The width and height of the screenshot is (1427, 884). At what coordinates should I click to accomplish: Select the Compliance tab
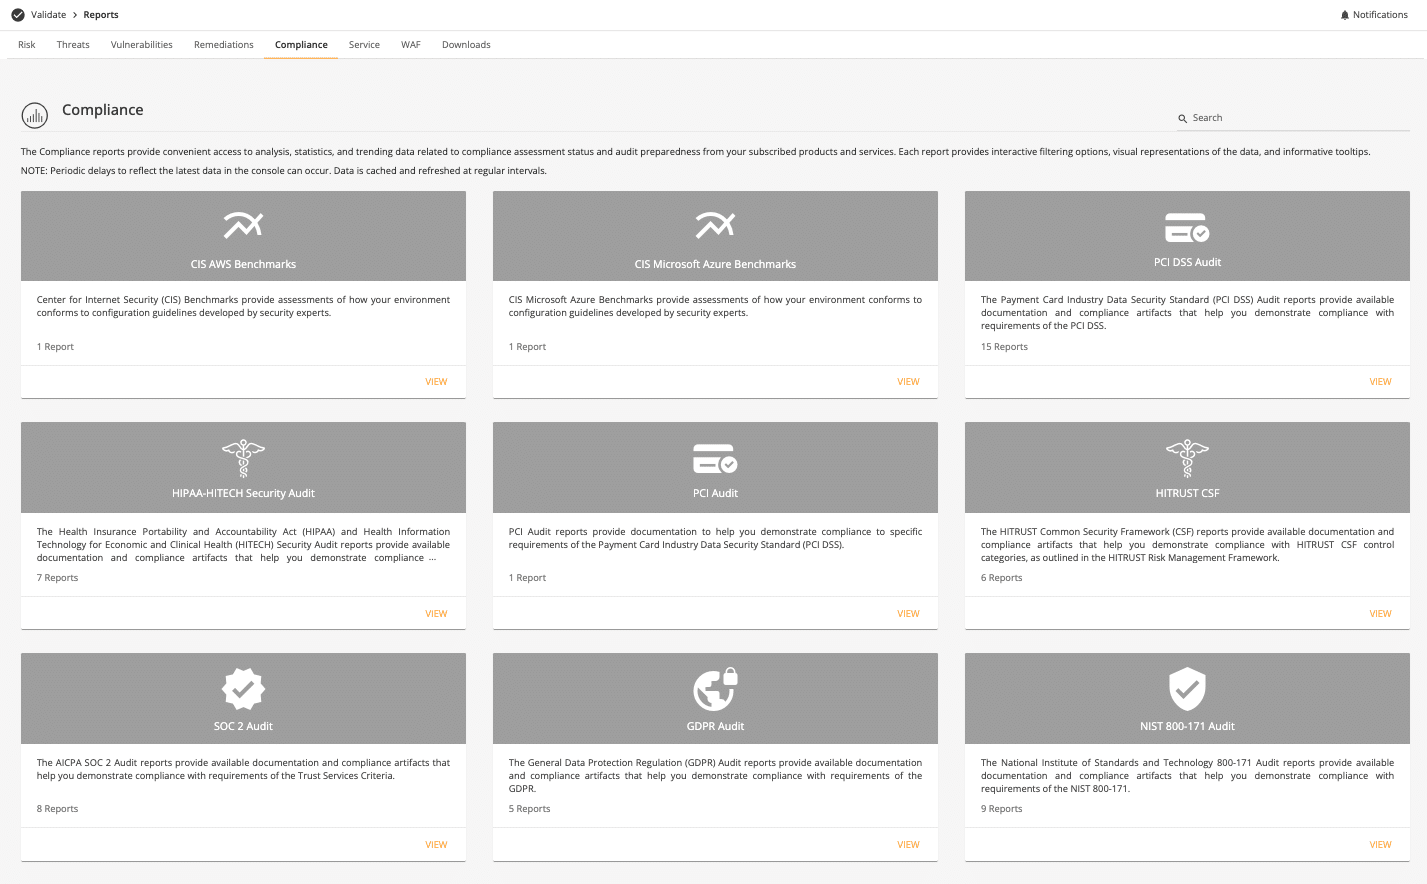click(x=301, y=45)
